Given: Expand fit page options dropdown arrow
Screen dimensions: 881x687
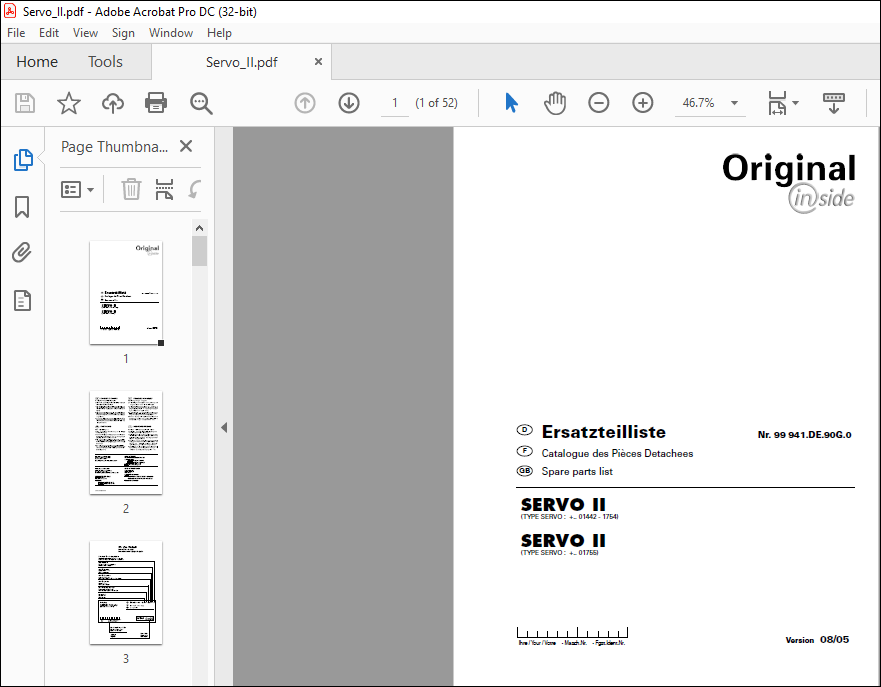Looking at the screenshot, I should pos(795,103).
